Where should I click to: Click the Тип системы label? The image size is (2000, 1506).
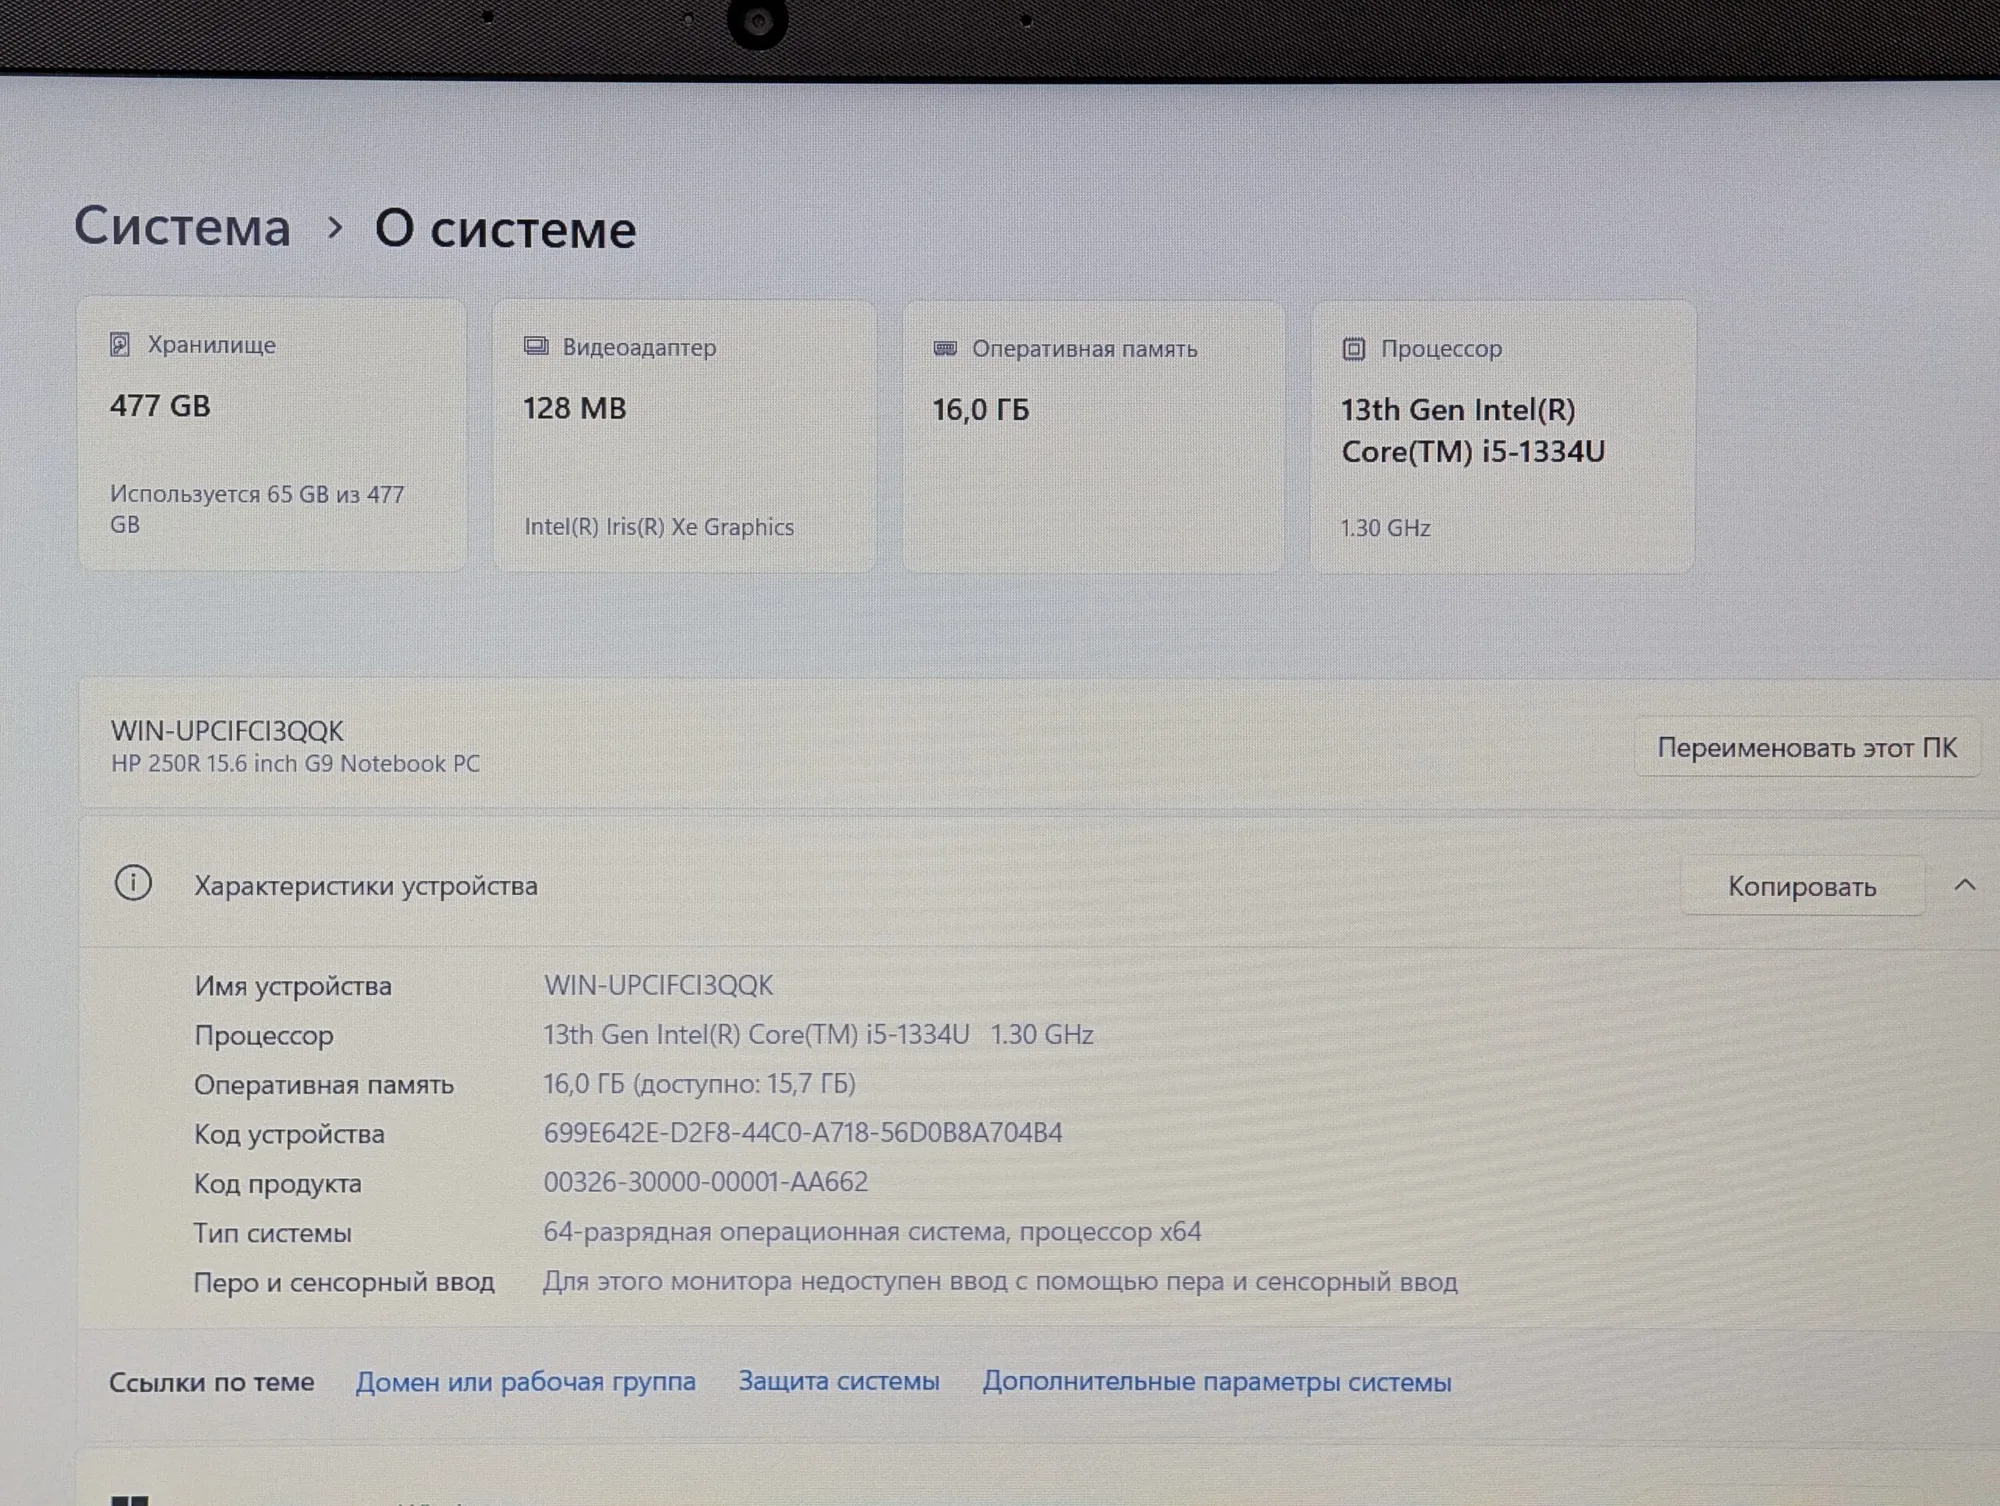pos(272,1233)
